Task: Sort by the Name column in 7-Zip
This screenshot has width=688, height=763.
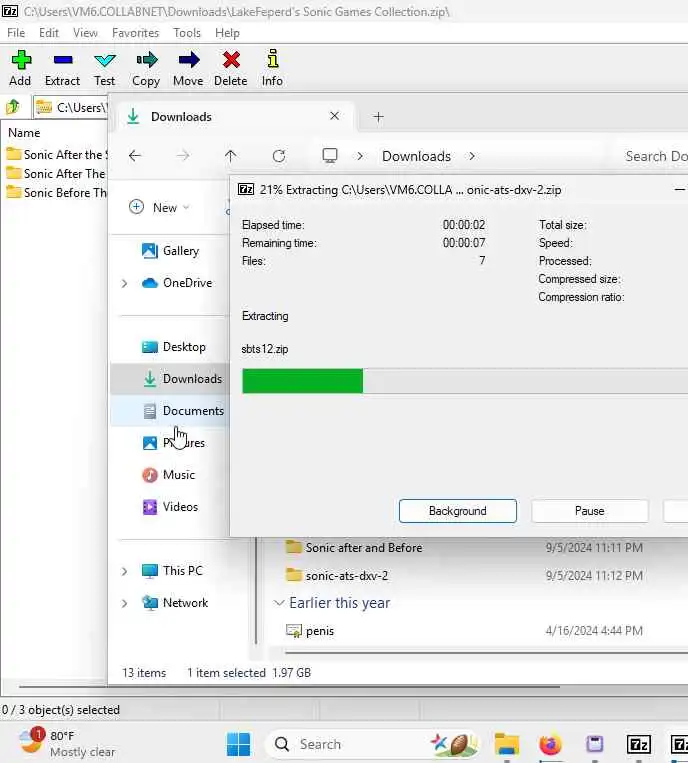Action: pos(24,133)
